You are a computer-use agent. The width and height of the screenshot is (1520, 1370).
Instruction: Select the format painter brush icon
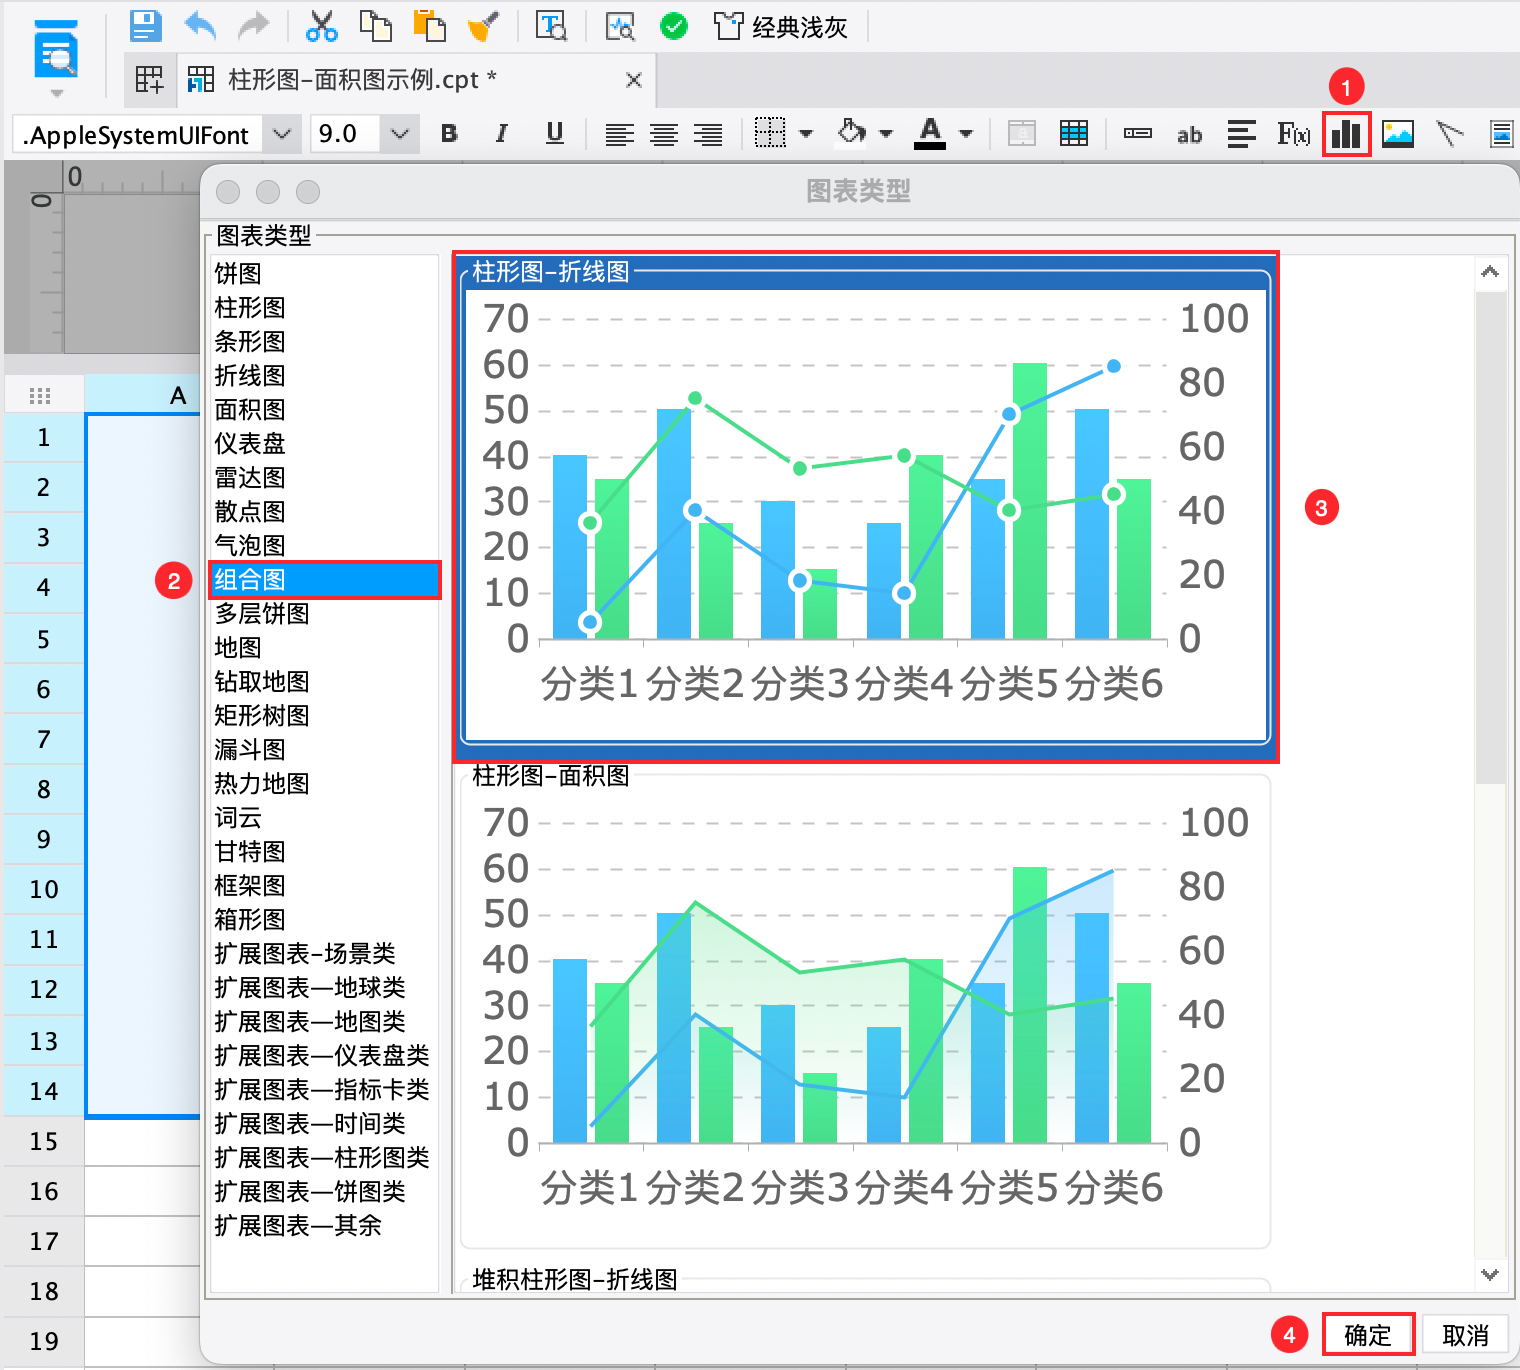tap(483, 26)
